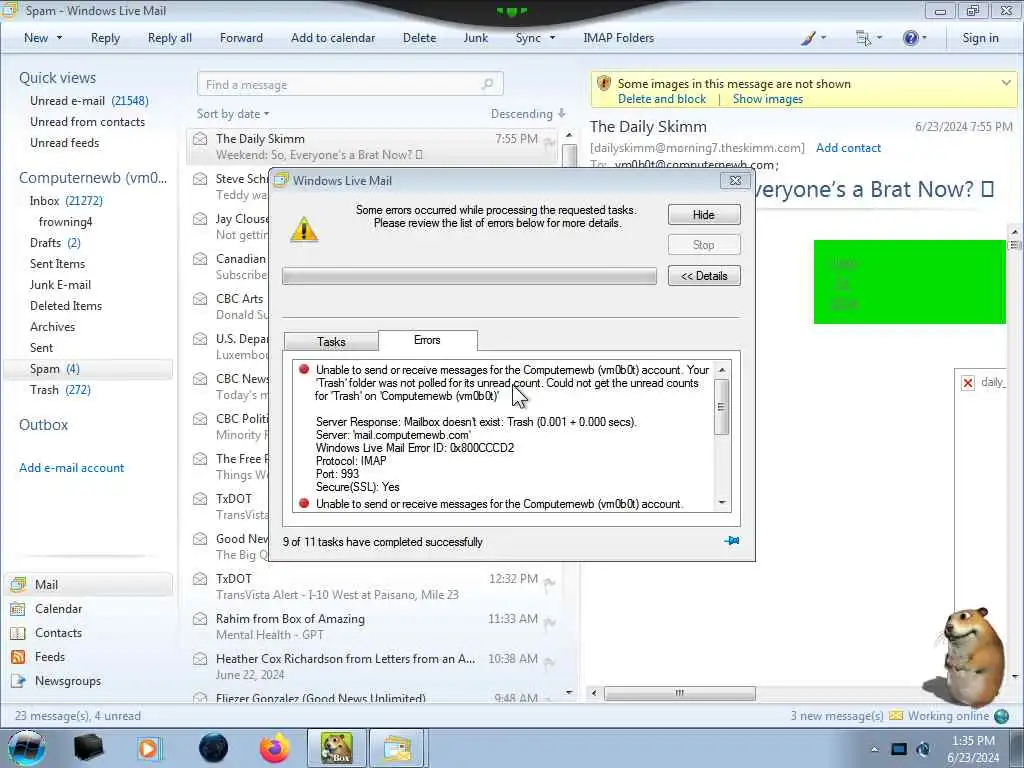The image size is (1024, 768).
Task: Select the Errors tab
Action: (x=427, y=340)
